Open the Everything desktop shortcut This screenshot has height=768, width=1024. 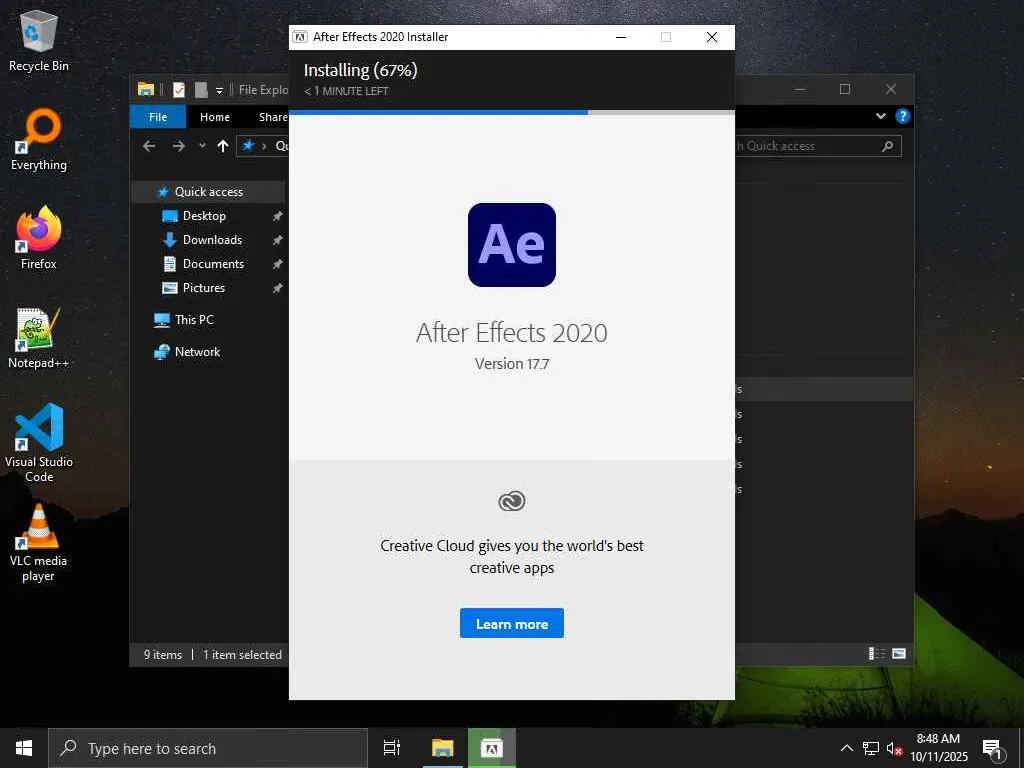39,140
